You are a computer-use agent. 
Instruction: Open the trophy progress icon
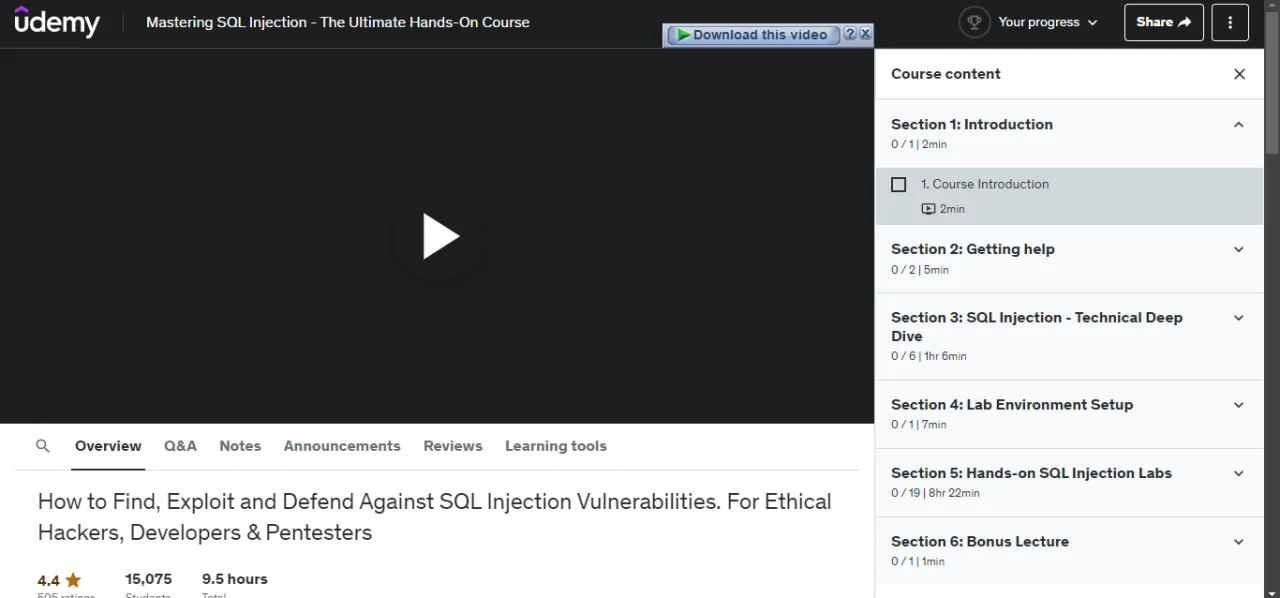coord(974,22)
